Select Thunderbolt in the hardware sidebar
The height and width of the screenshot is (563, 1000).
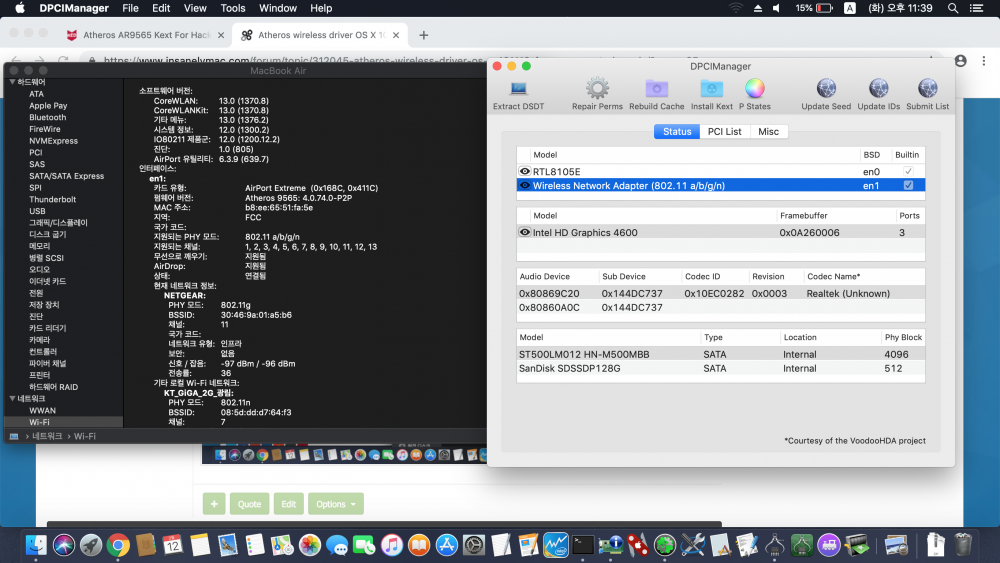(52, 200)
